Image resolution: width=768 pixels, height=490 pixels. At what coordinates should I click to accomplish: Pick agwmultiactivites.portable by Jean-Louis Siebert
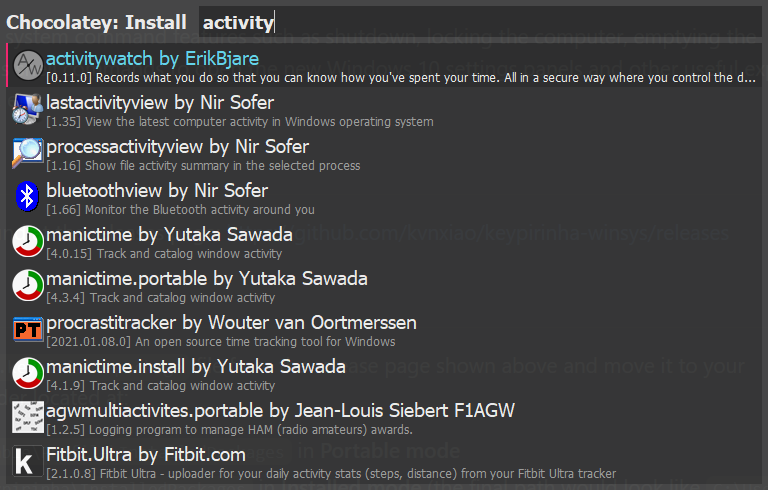click(x=384, y=417)
